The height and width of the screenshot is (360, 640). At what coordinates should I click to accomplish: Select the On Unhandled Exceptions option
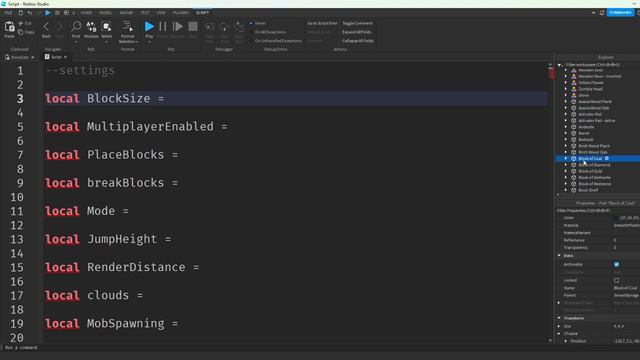click(x=251, y=41)
